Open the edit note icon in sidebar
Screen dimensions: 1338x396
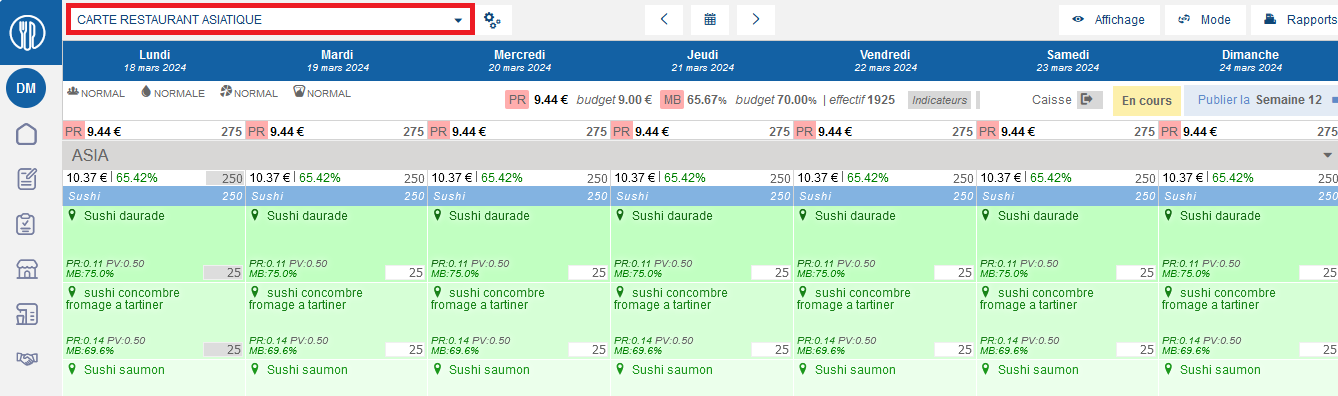(x=27, y=179)
